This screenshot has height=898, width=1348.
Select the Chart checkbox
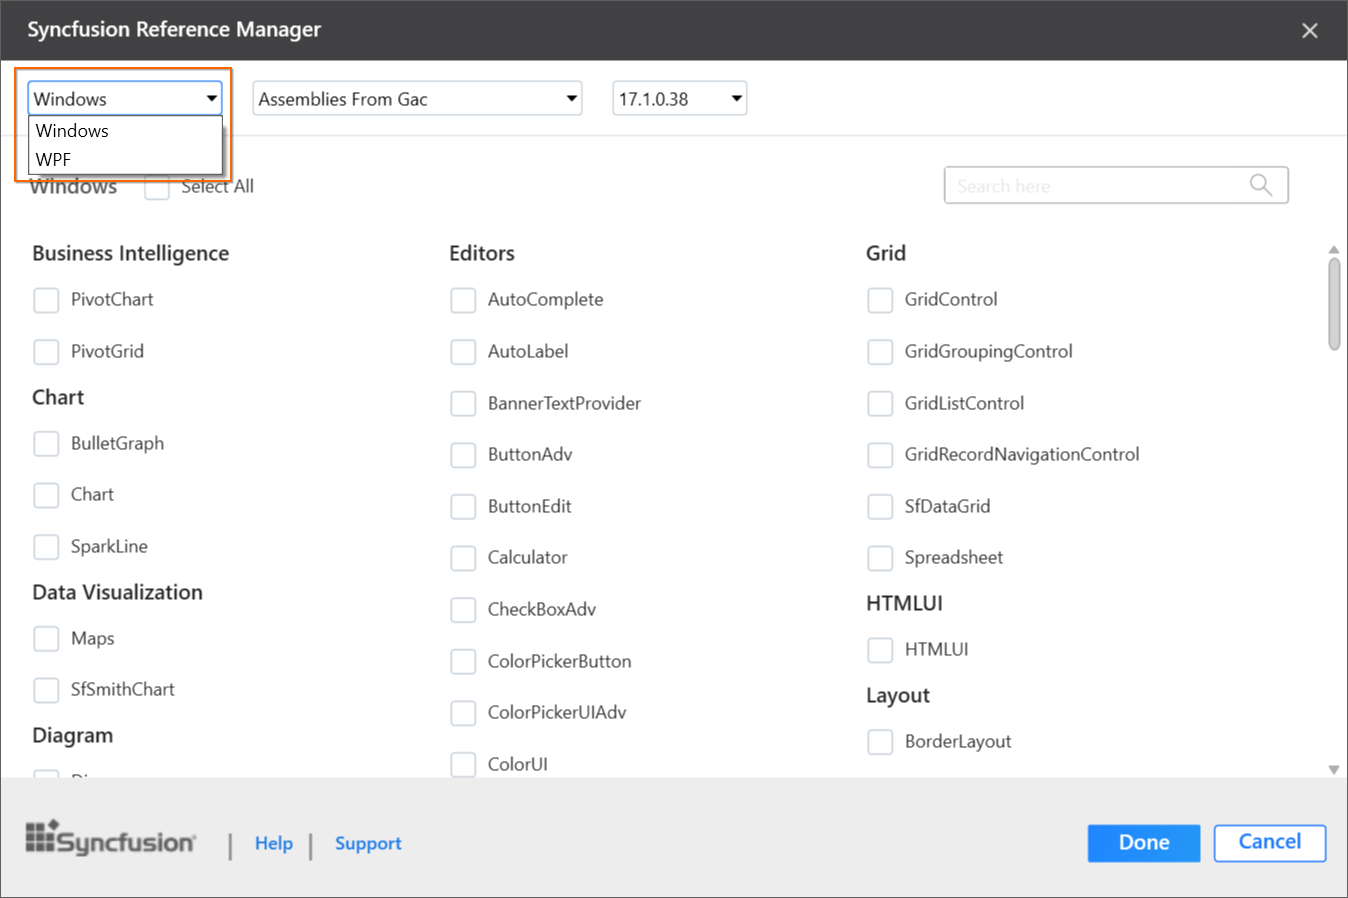pyautogui.click(x=46, y=495)
